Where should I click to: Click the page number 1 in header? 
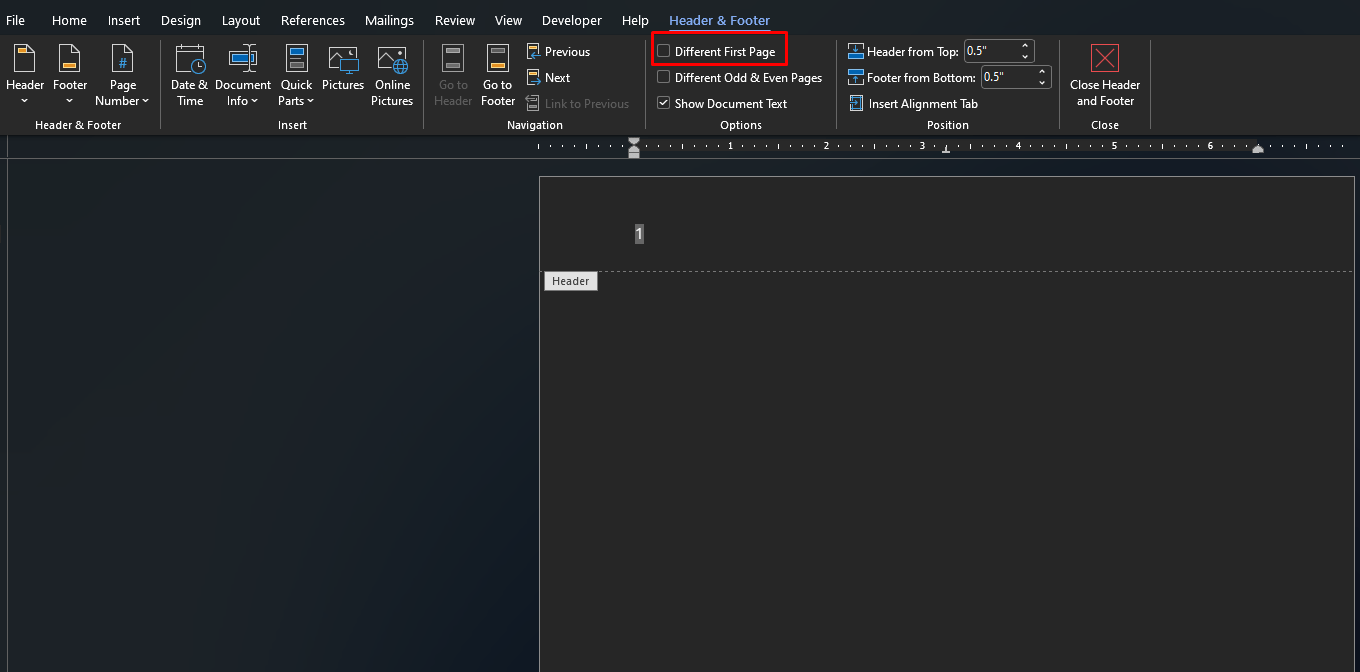(x=639, y=234)
